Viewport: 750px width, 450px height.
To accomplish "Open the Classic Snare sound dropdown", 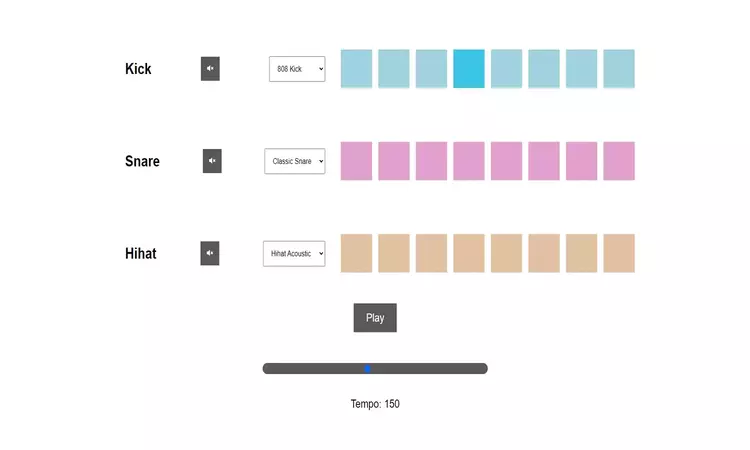I will click(295, 161).
